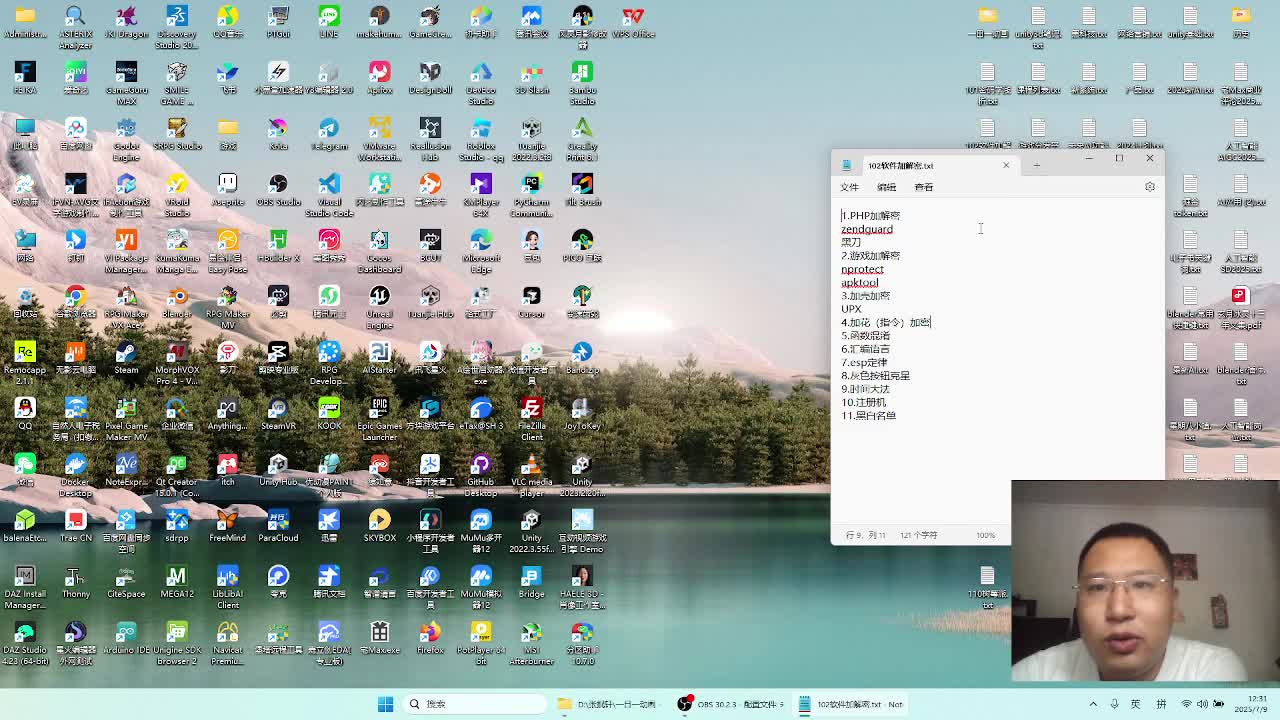Select the Cocos Dashboard desktop icon
Screen dimensions: 1280x720
pyautogui.click(x=379, y=251)
